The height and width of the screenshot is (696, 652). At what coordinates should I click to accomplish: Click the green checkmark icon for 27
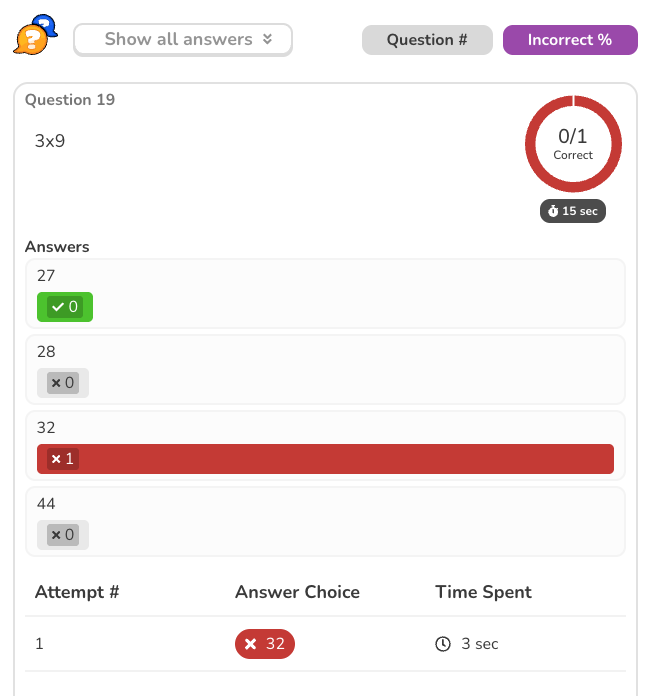[57, 307]
